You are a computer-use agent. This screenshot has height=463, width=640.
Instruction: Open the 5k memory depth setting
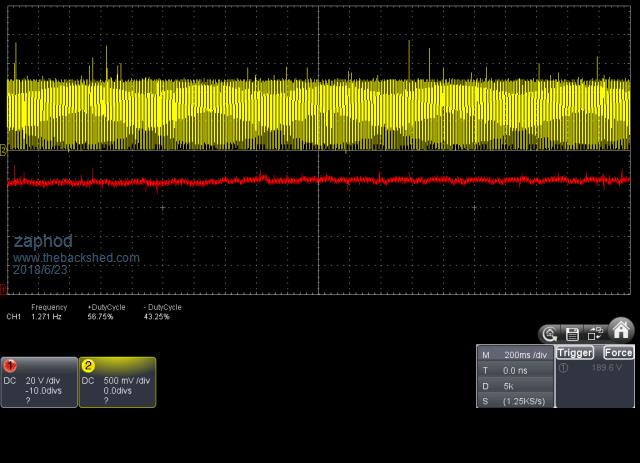point(509,385)
